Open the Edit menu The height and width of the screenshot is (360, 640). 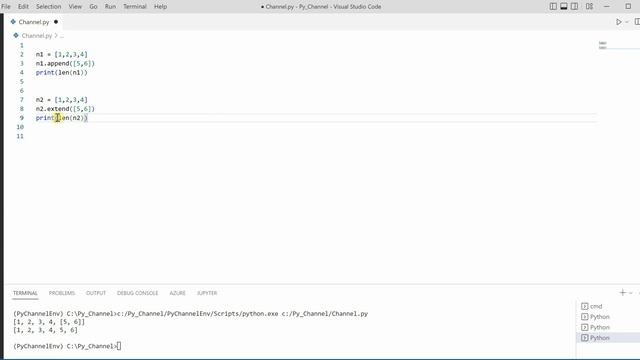(23, 7)
